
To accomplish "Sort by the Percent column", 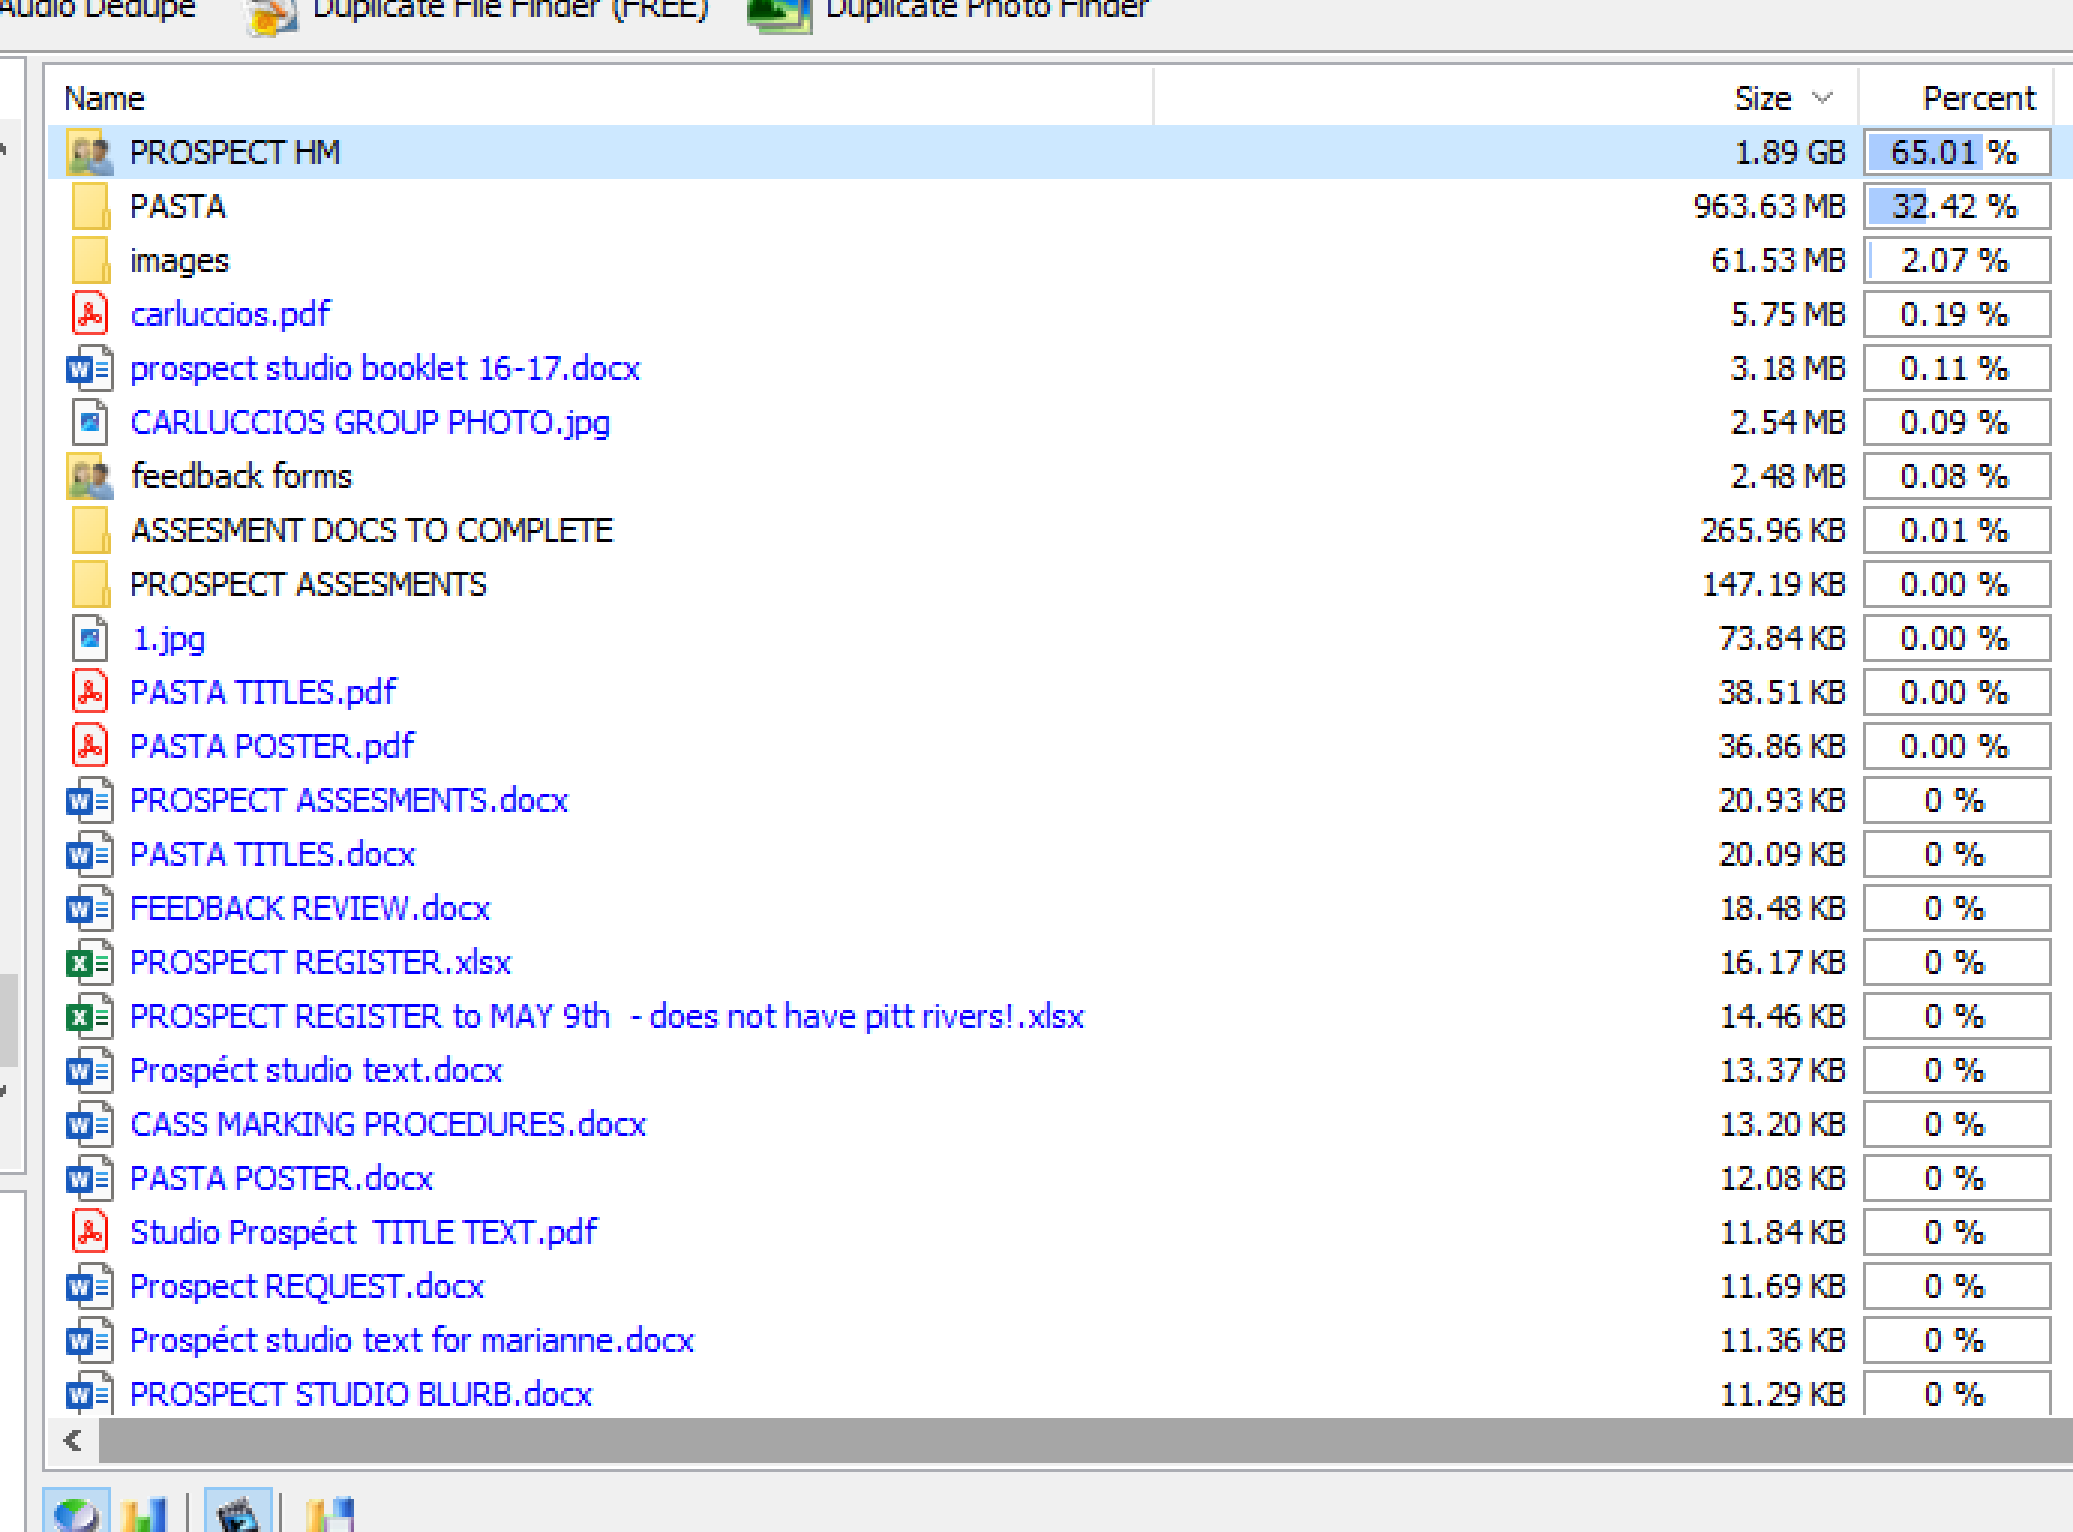I will 1977,98.
